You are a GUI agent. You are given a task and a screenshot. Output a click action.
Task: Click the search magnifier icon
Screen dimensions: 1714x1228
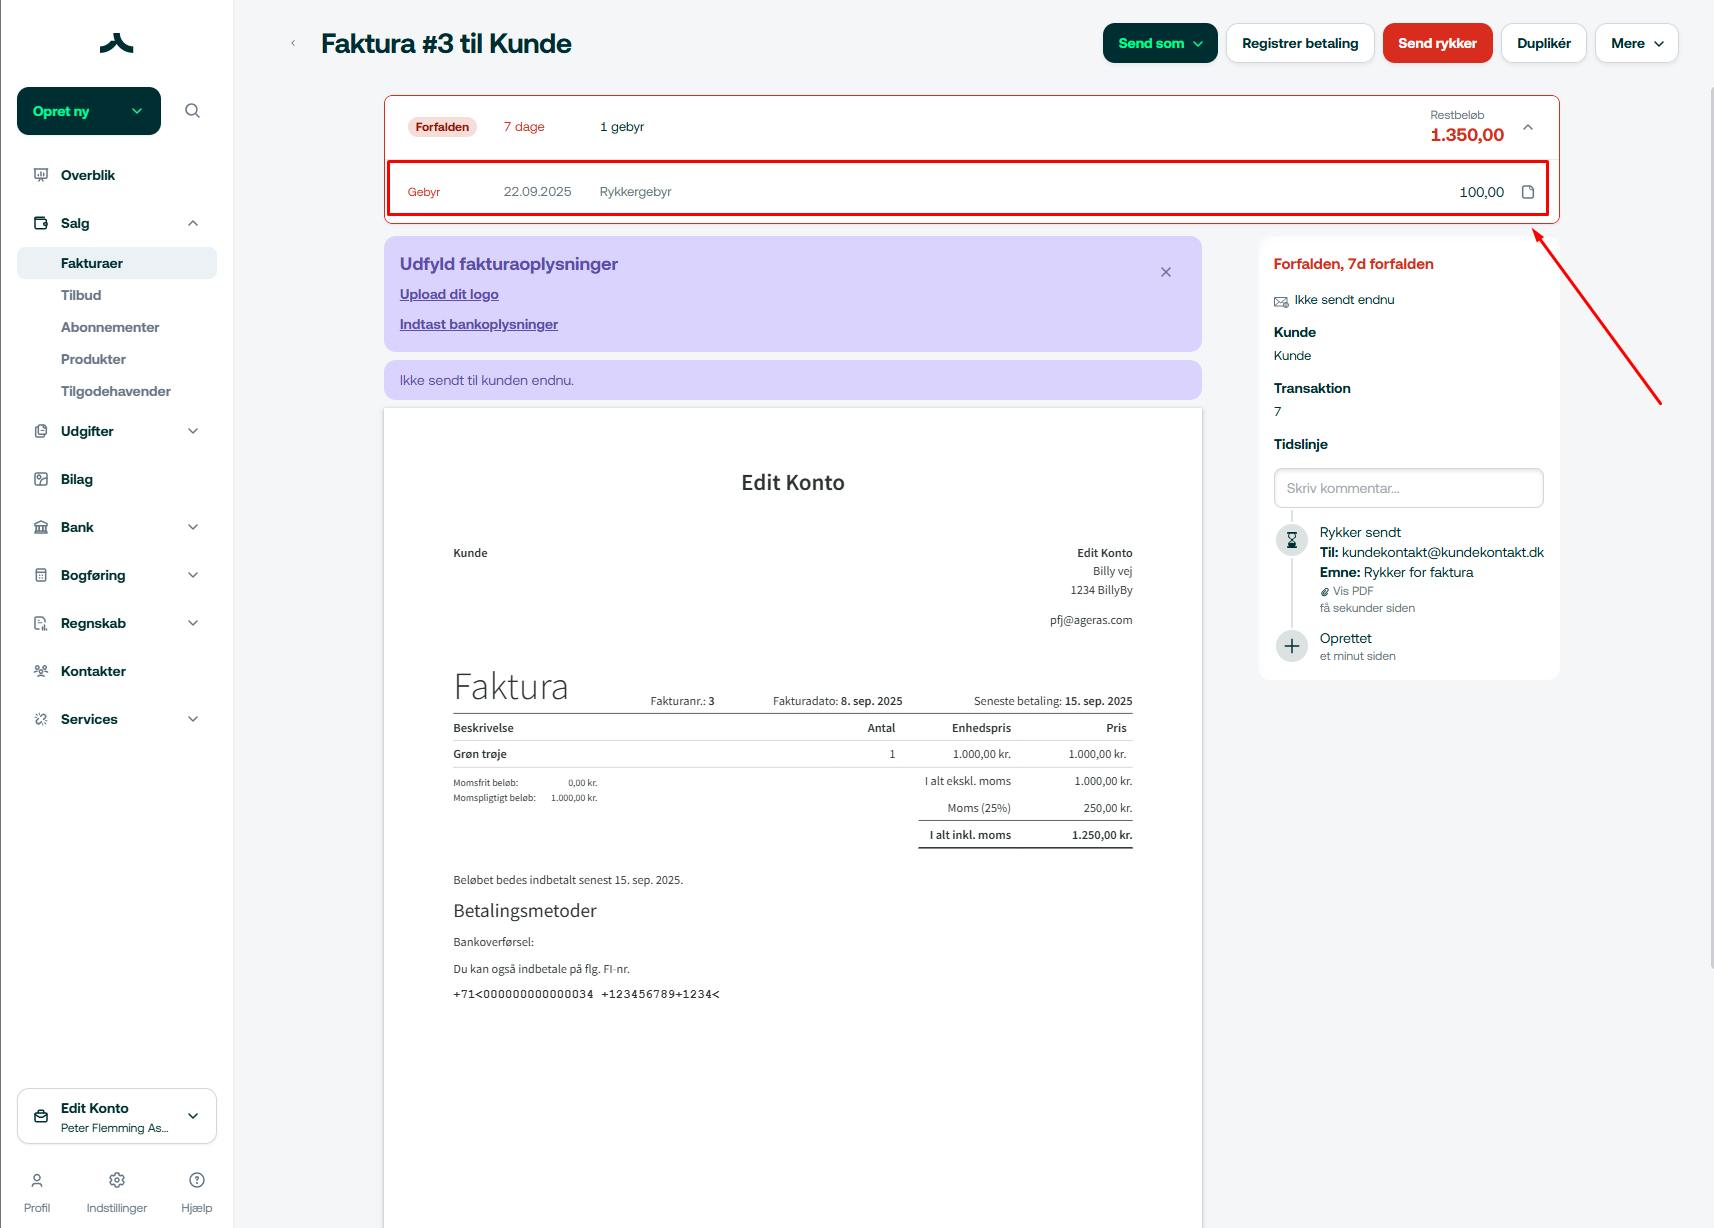pyautogui.click(x=192, y=111)
